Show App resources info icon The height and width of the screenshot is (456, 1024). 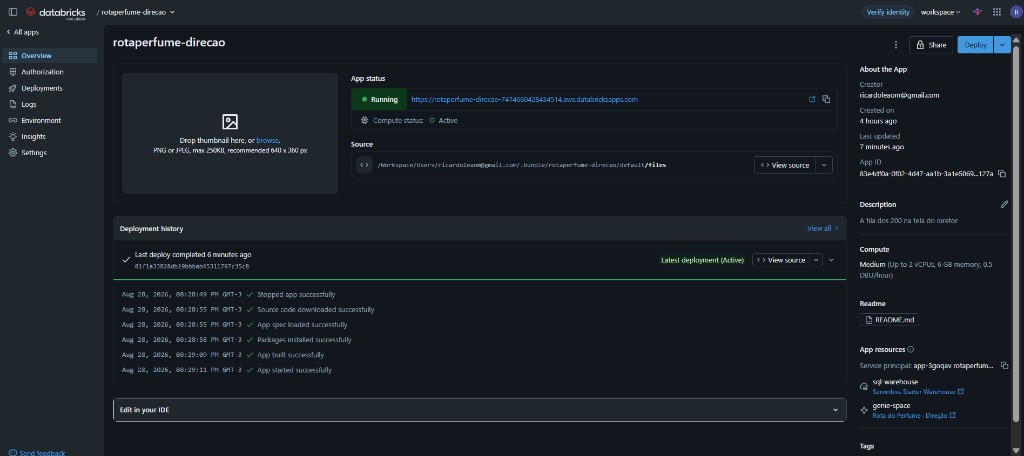tap(910, 350)
